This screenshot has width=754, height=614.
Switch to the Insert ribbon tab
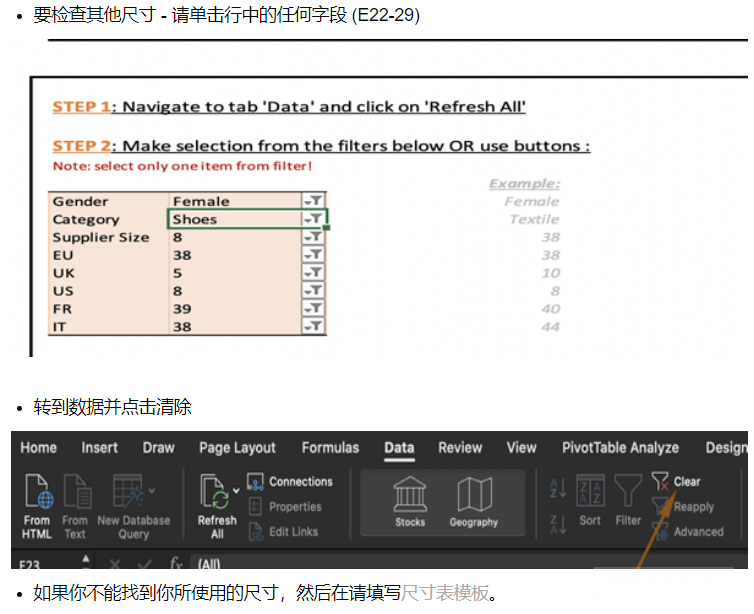(x=99, y=448)
